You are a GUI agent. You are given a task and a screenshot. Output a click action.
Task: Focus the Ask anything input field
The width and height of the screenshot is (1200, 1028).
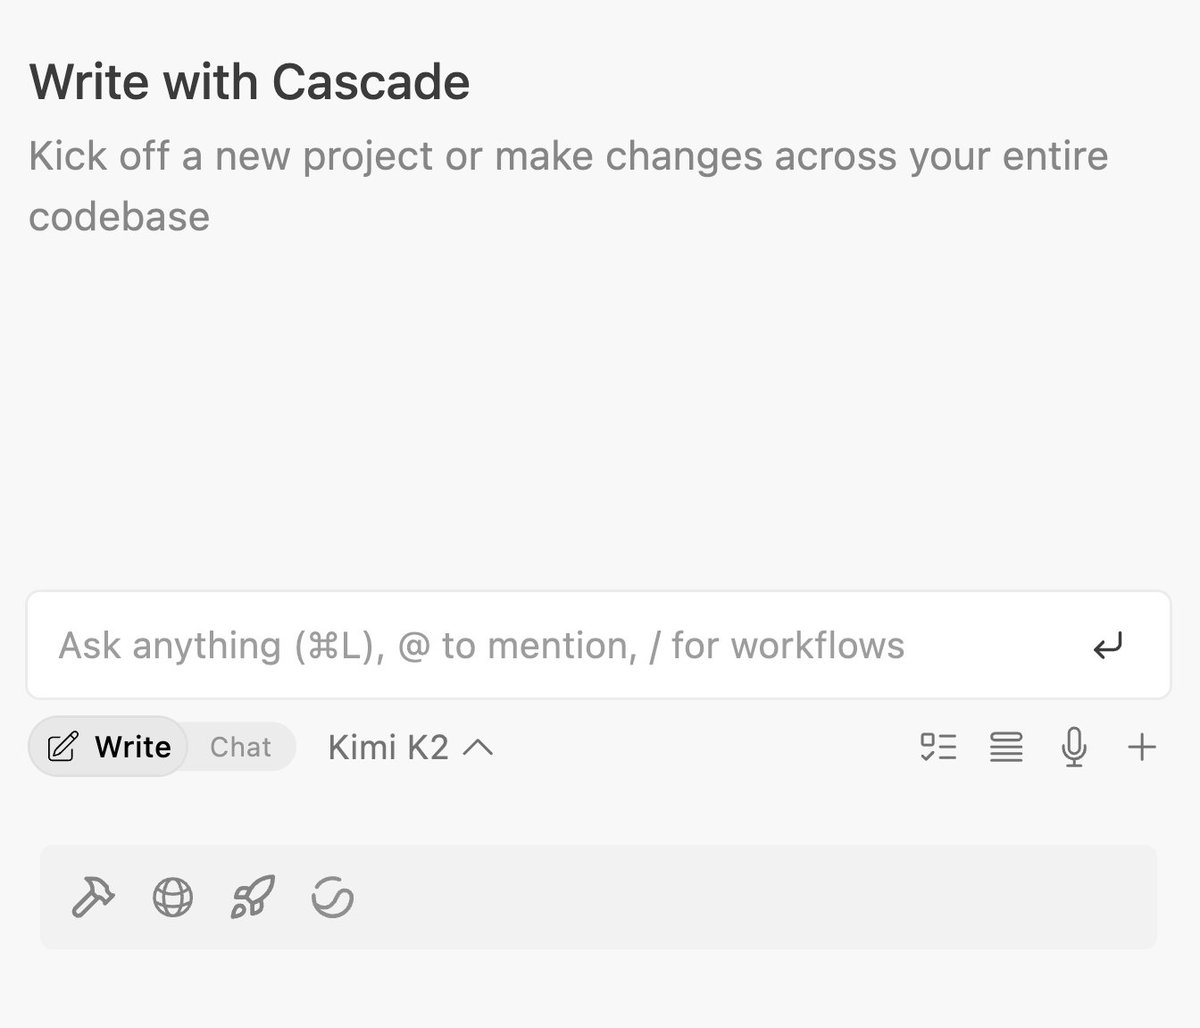coord(598,645)
